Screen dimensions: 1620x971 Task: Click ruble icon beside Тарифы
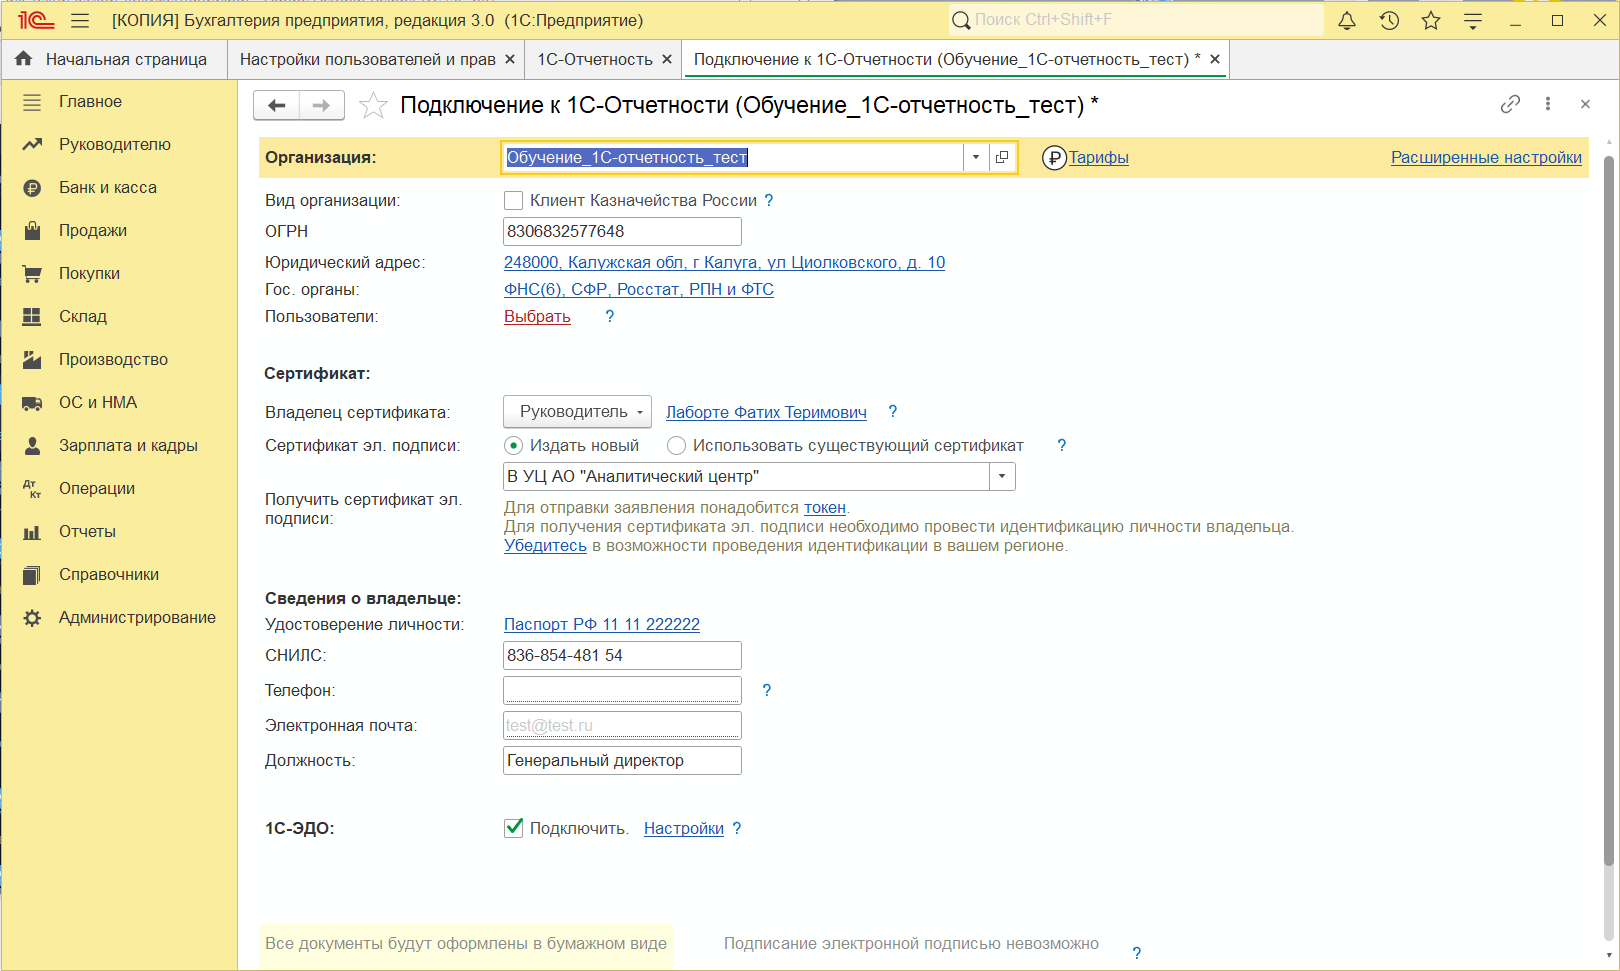1054,158
